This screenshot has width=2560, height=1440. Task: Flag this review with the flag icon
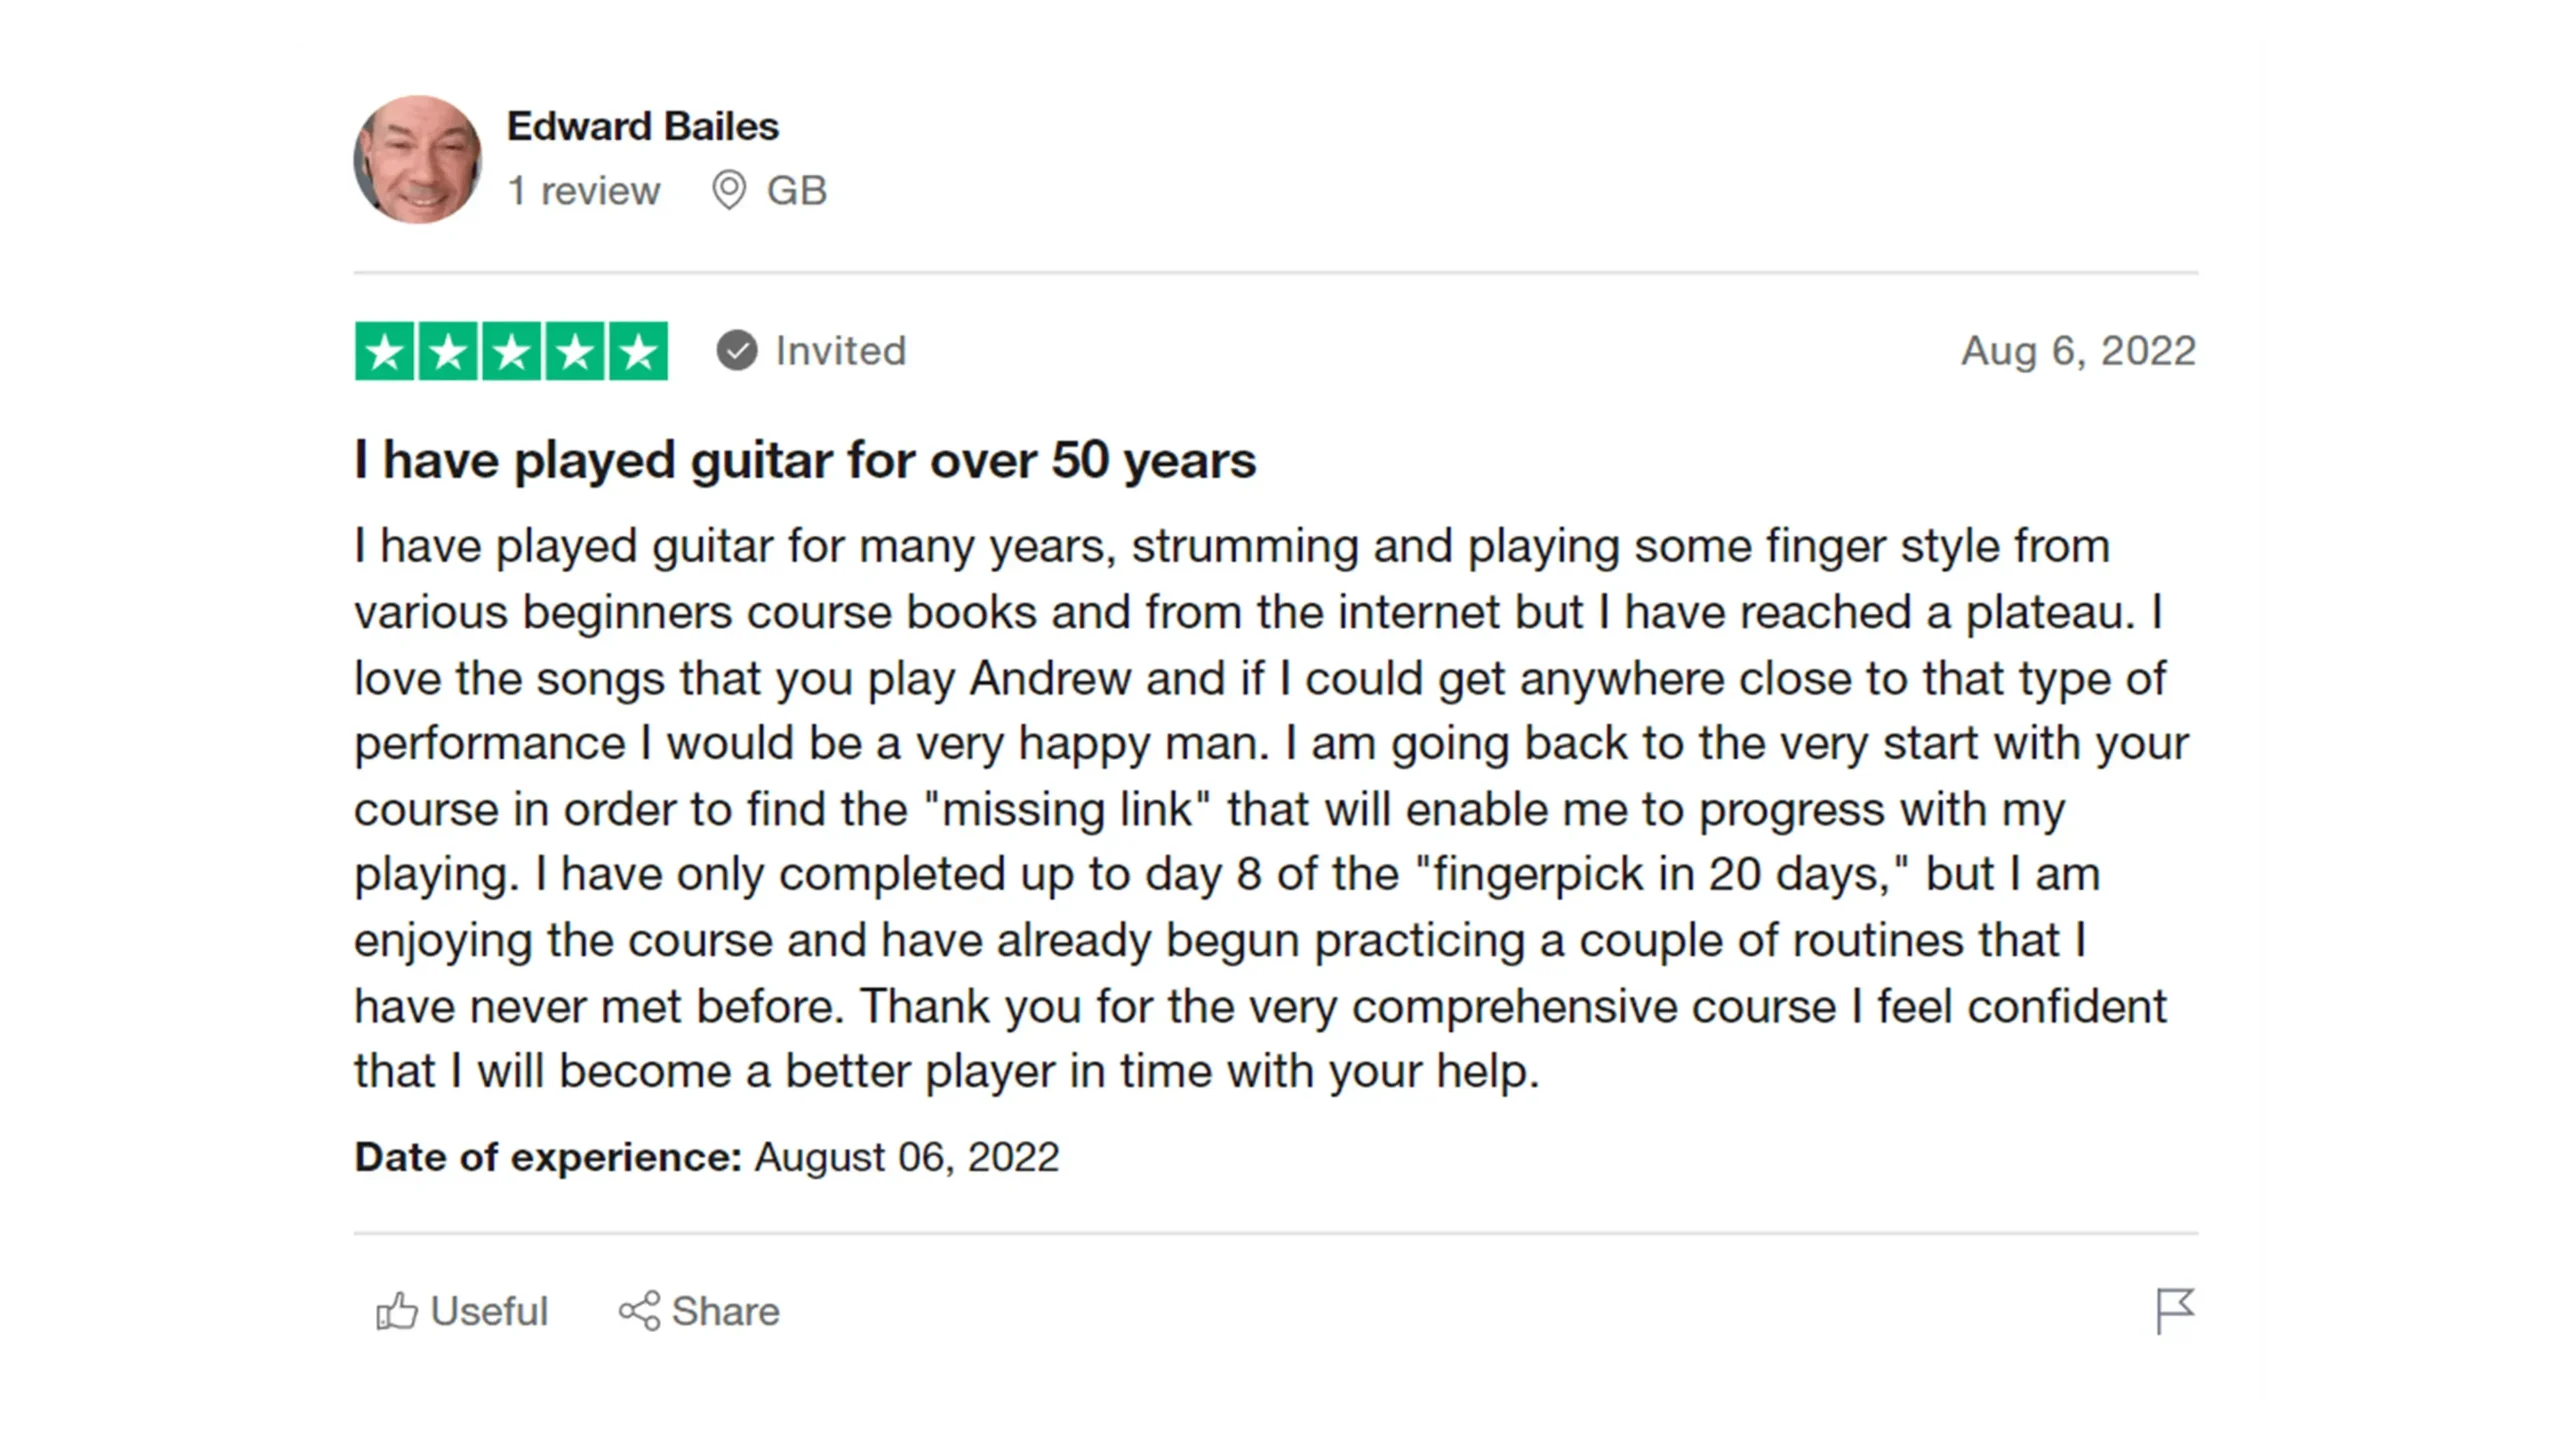tap(2175, 1310)
